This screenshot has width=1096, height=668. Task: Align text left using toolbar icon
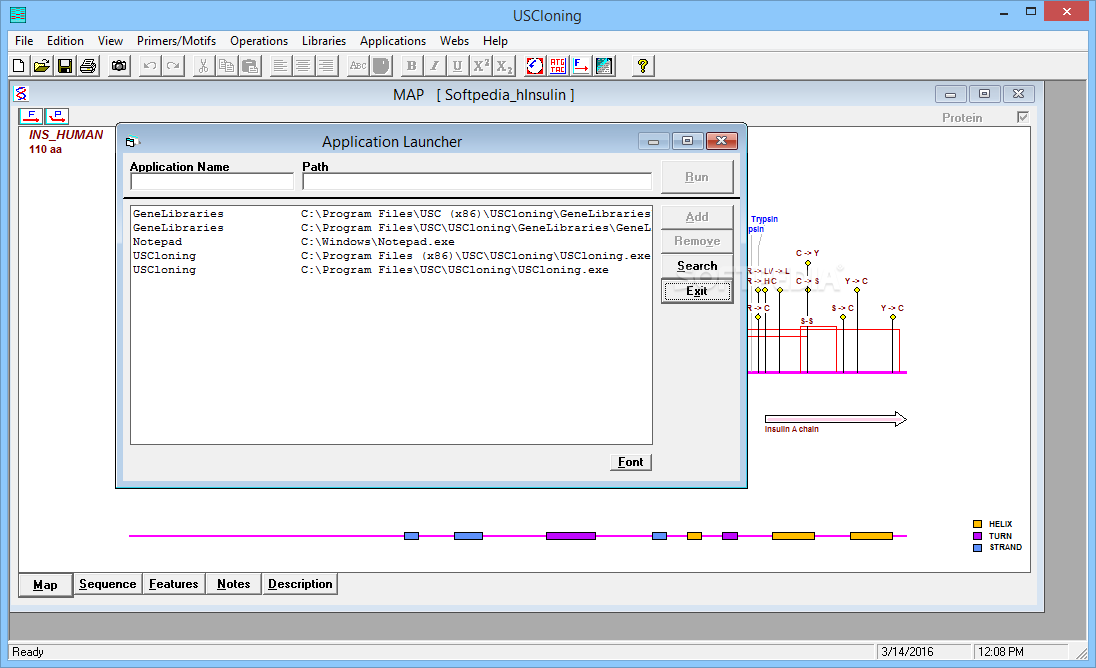click(x=280, y=66)
